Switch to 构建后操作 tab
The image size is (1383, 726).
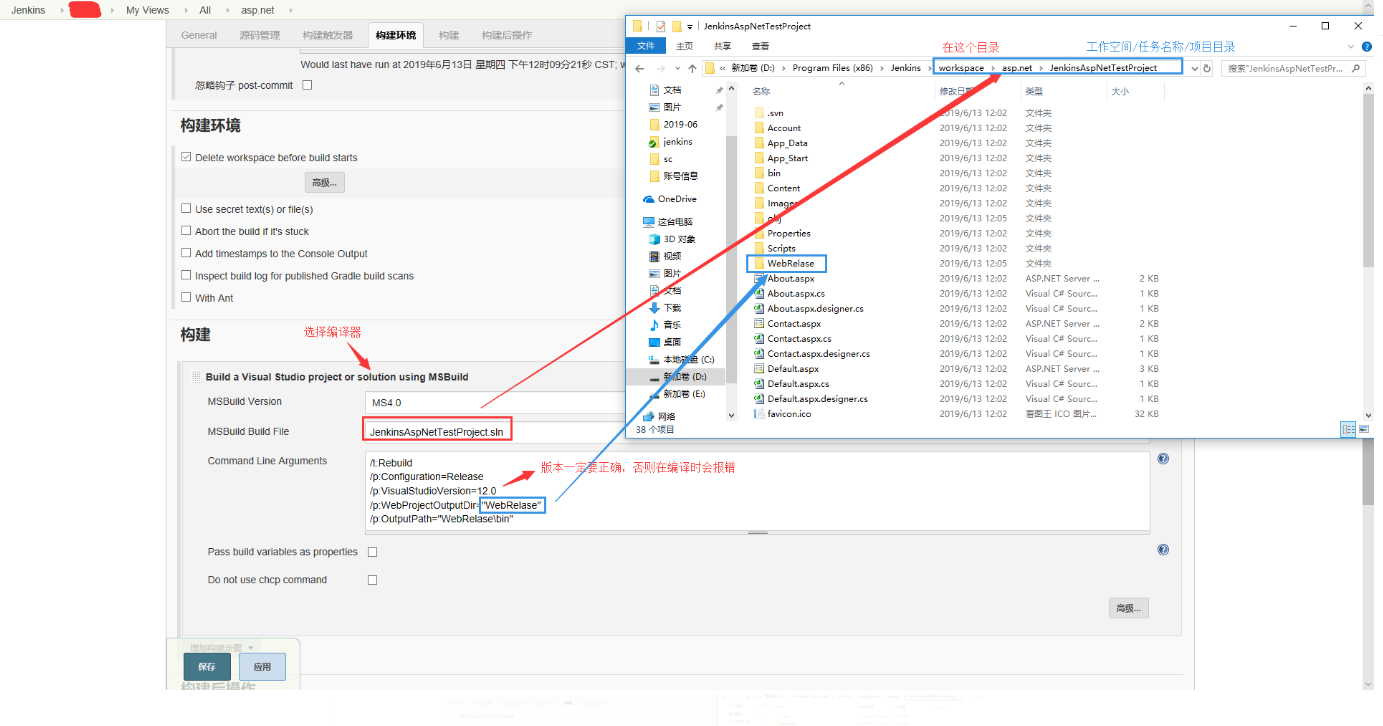507,35
